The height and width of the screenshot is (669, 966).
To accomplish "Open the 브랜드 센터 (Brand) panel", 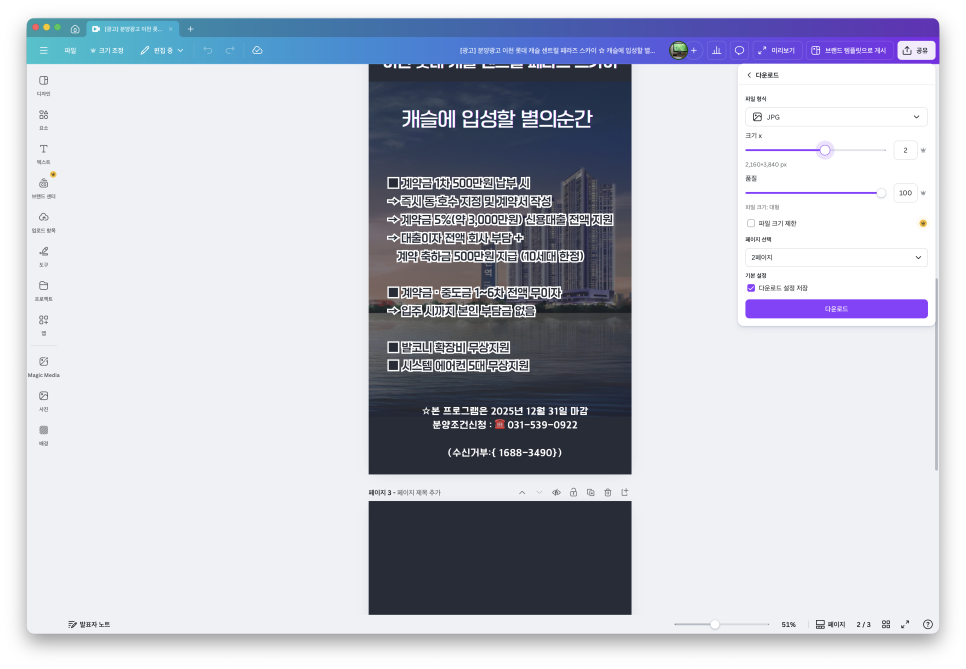I will (43, 188).
